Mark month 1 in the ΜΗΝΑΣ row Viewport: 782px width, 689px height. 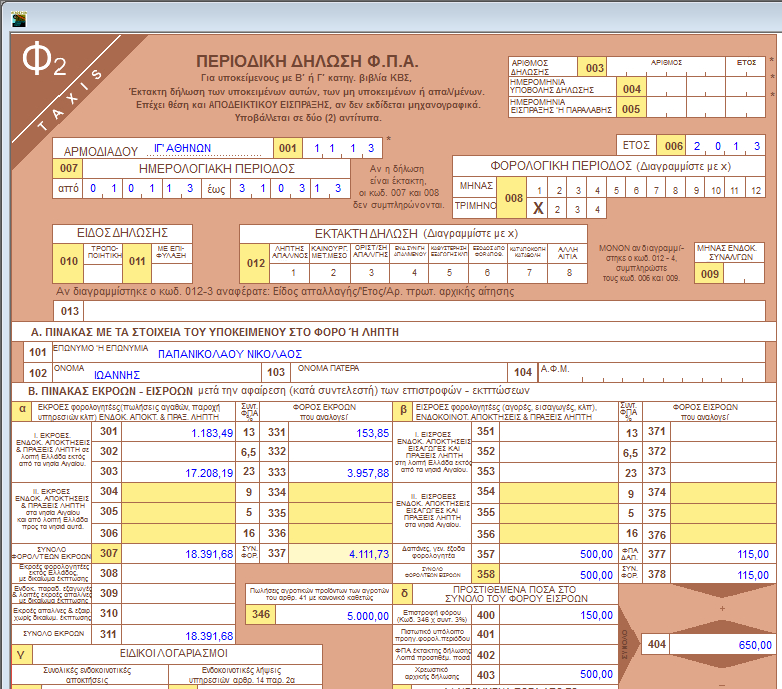[538, 187]
